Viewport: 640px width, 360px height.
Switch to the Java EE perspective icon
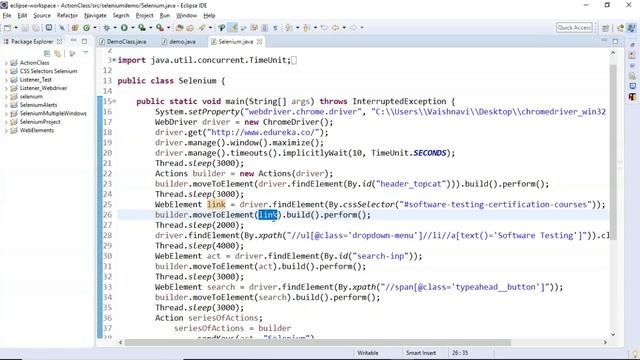[x=620, y=28]
